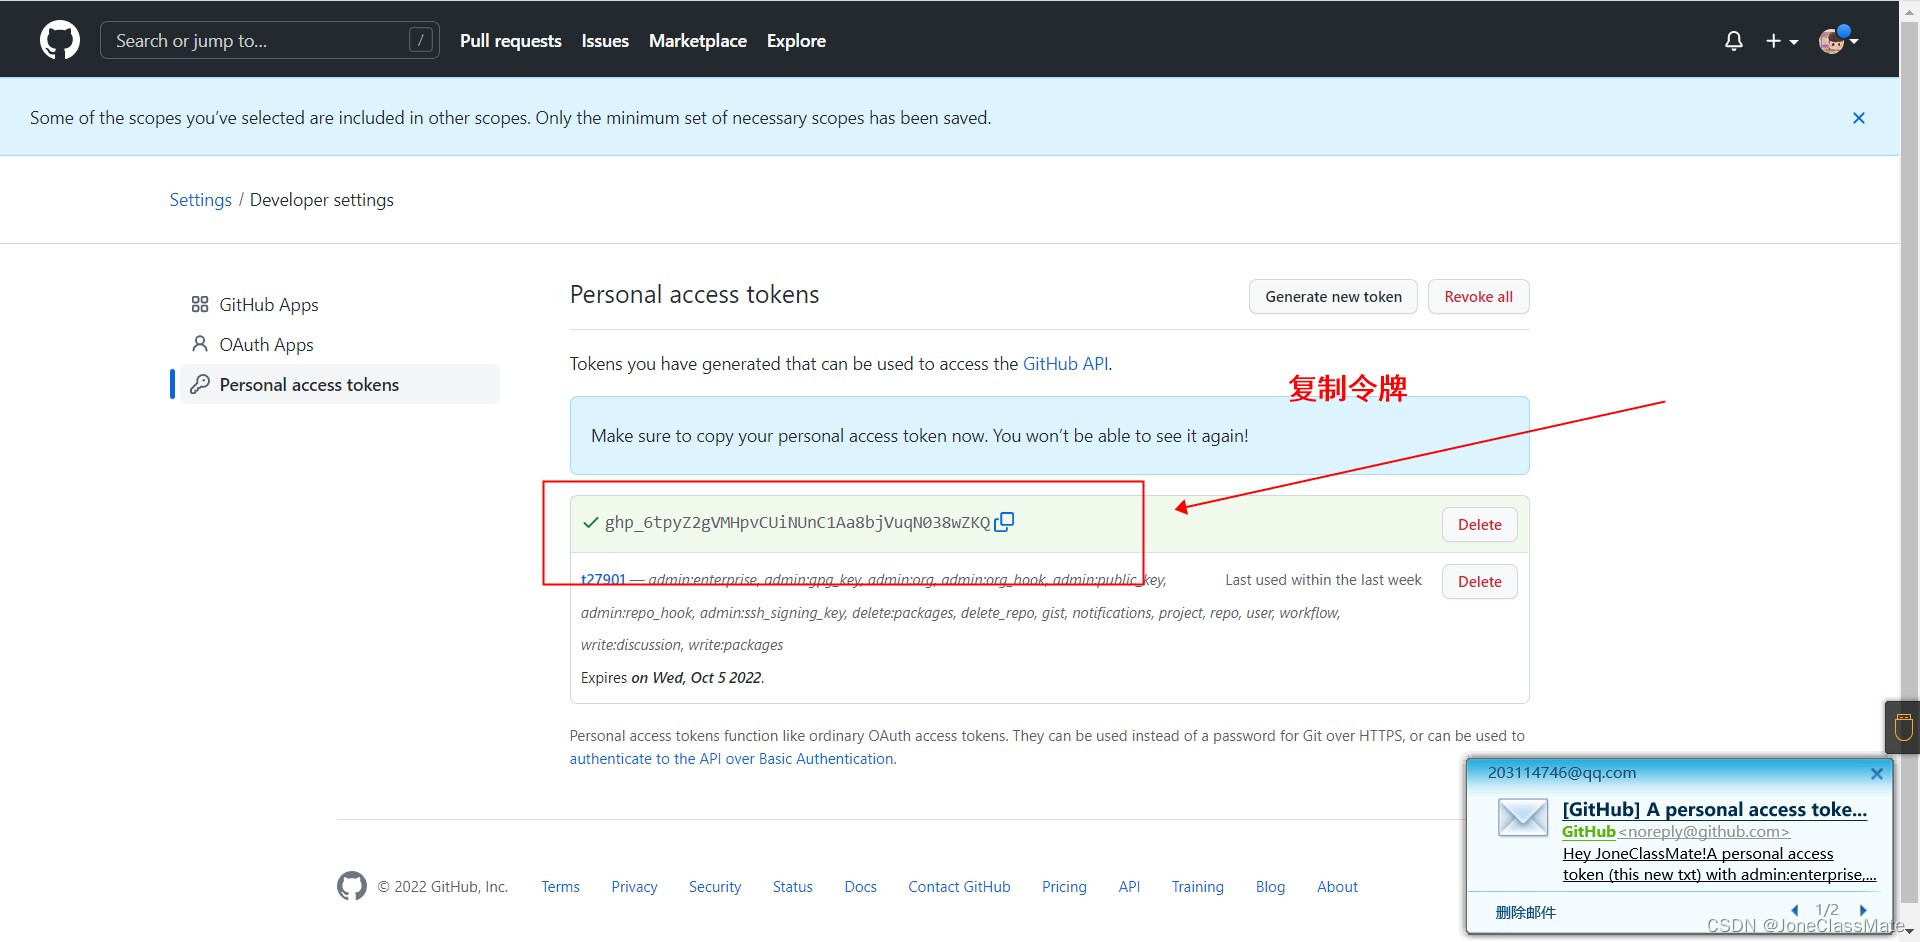
Task: Focus the Search or jump to field
Action: [x=270, y=41]
